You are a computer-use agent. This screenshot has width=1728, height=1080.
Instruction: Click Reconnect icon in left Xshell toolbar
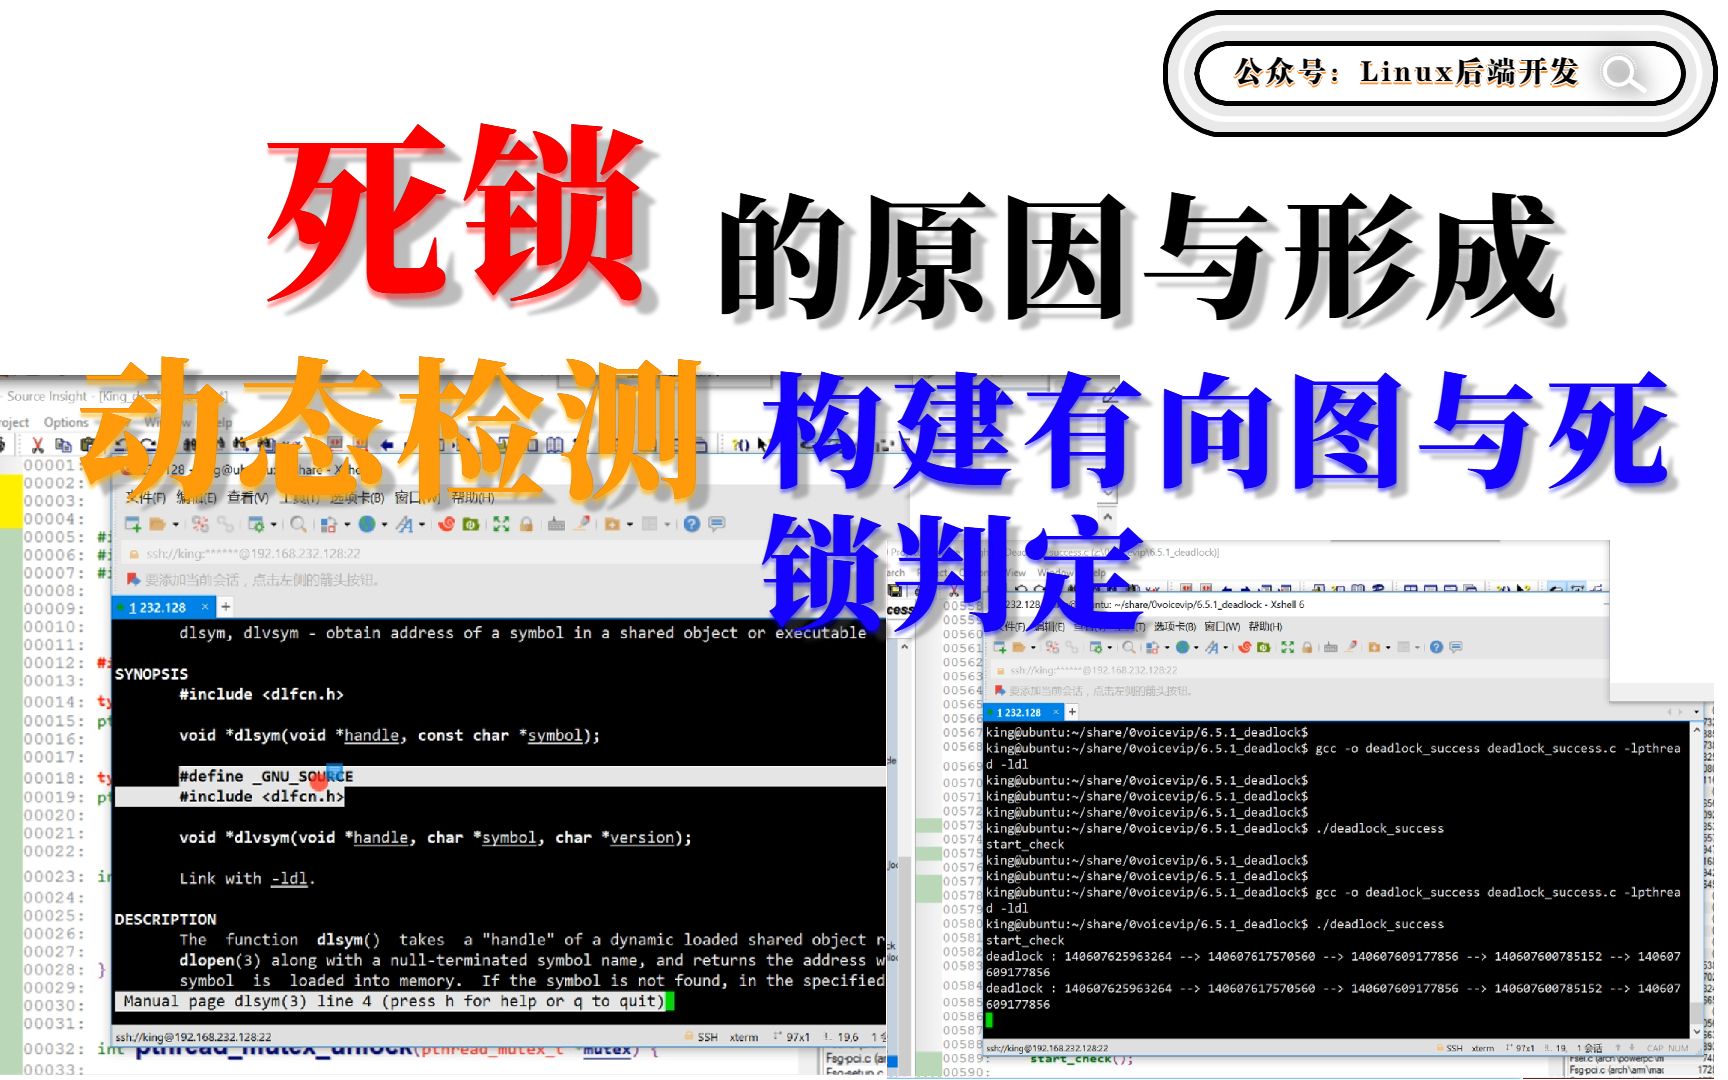[x=225, y=524]
